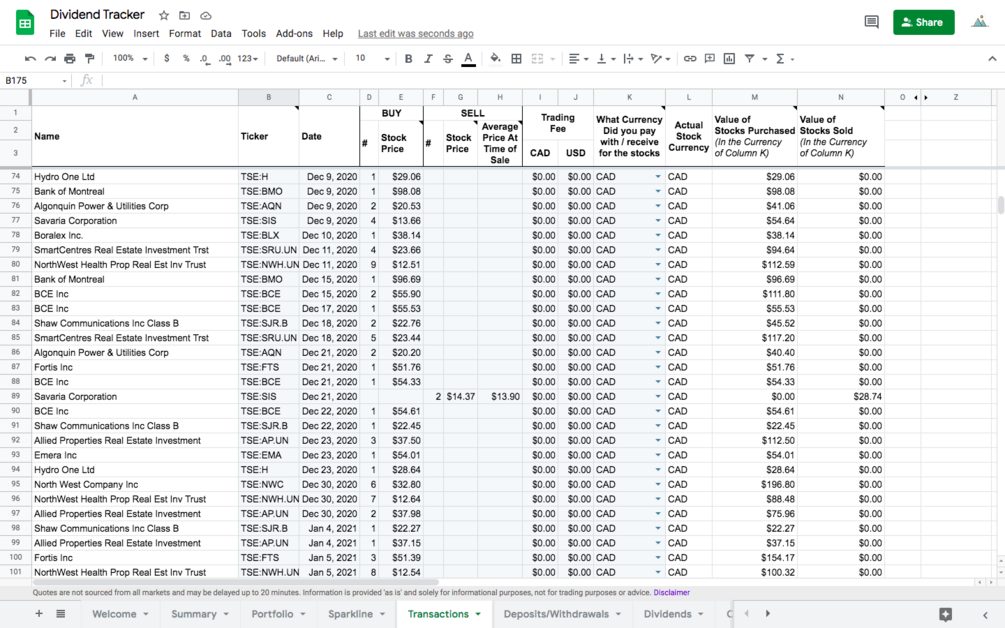The image size is (1005, 628).
Task: Open the borders tool
Action: [x=516, y=58]
